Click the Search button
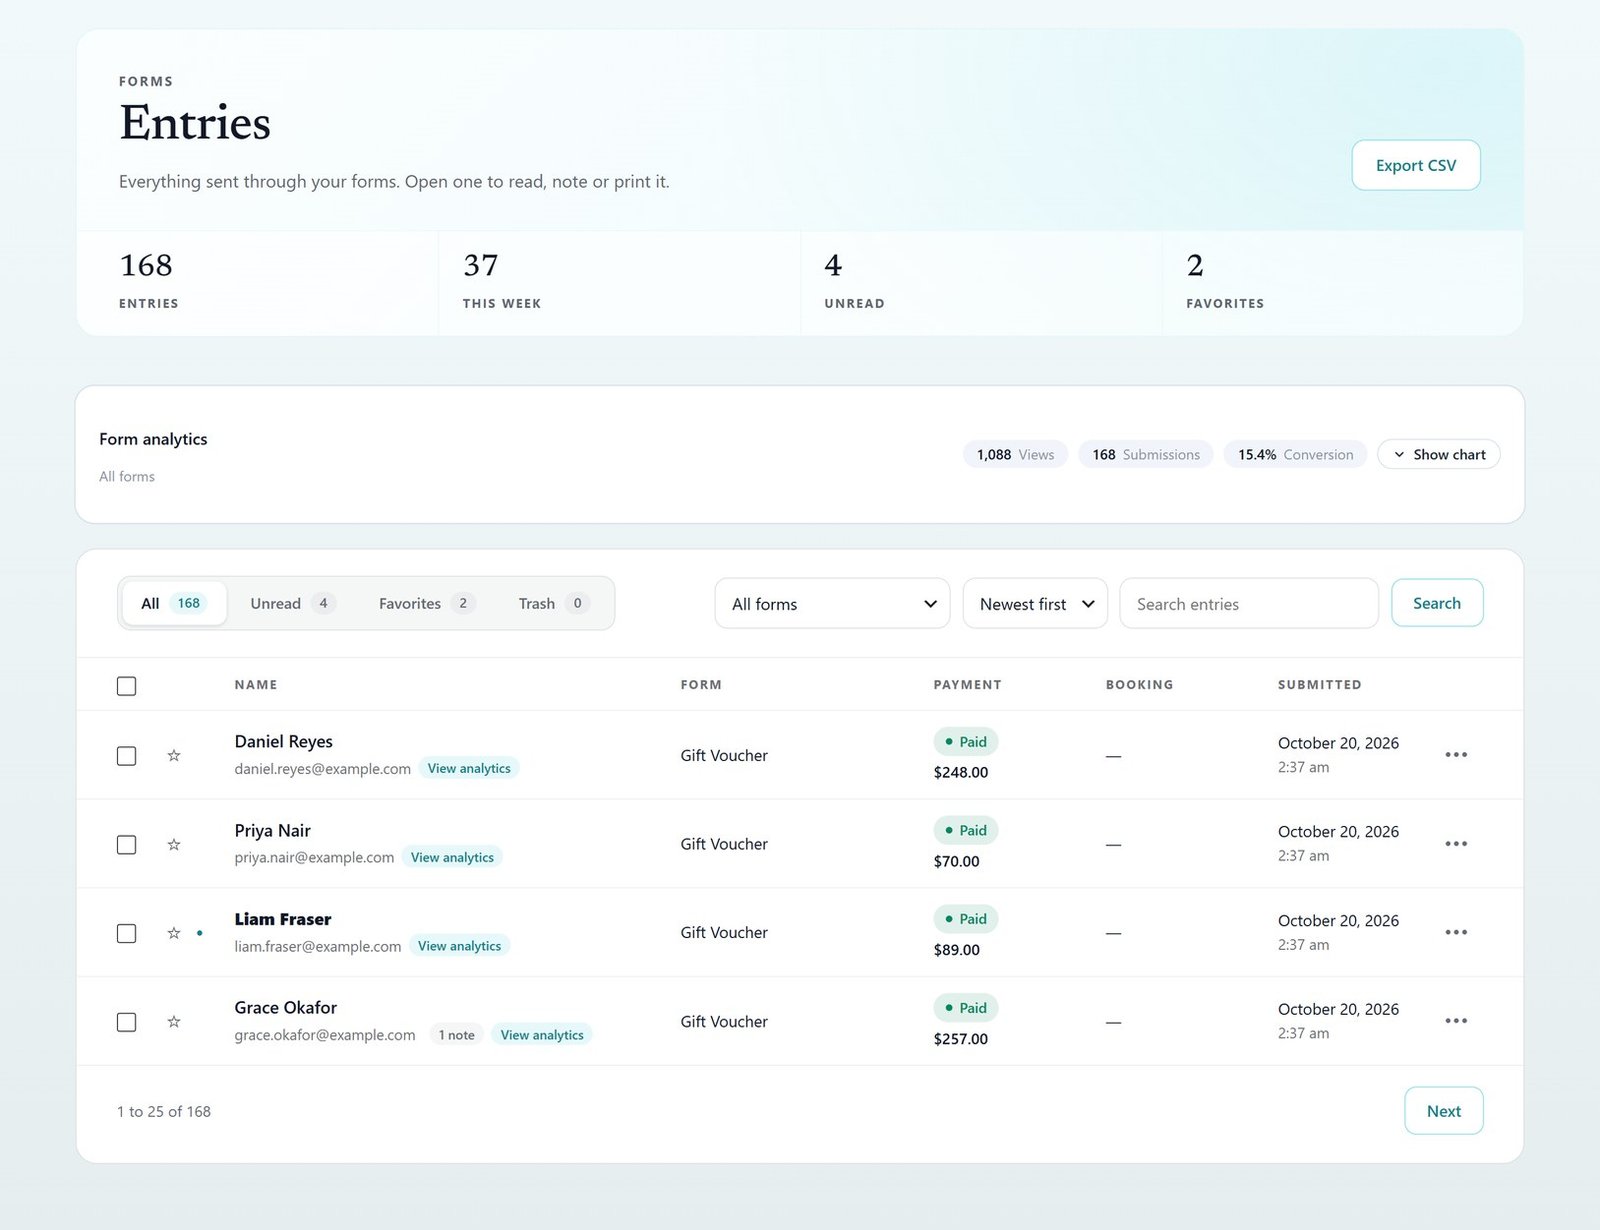1600x1230 pixels. [x=1437, y=603]
